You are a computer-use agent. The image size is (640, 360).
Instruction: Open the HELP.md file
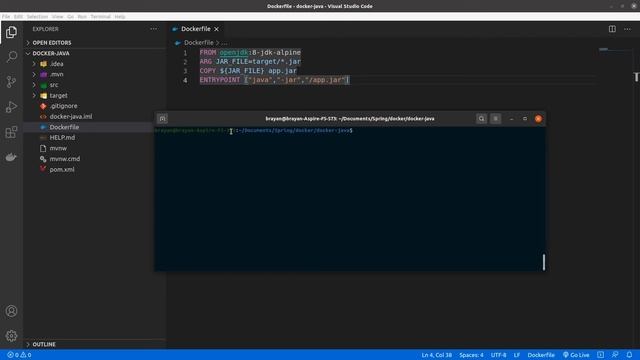[62, 138]
